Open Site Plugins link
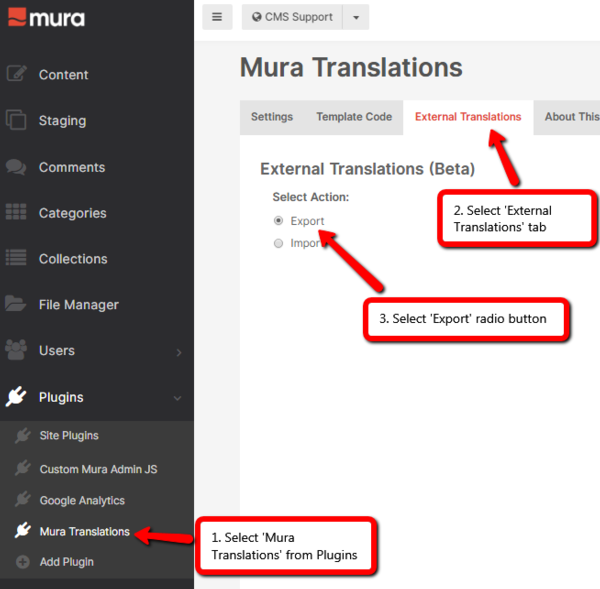600x589 pixels. coord(69,436)
